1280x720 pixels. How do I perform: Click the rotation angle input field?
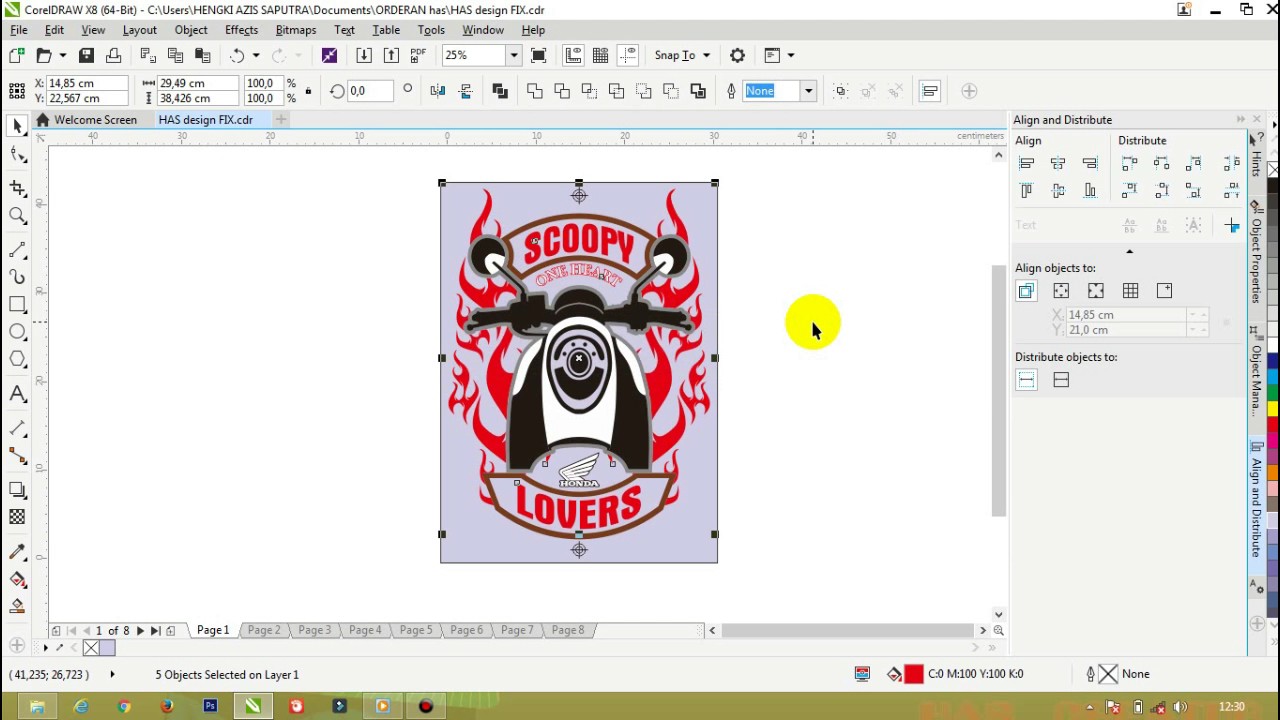(x=370, y=91)
